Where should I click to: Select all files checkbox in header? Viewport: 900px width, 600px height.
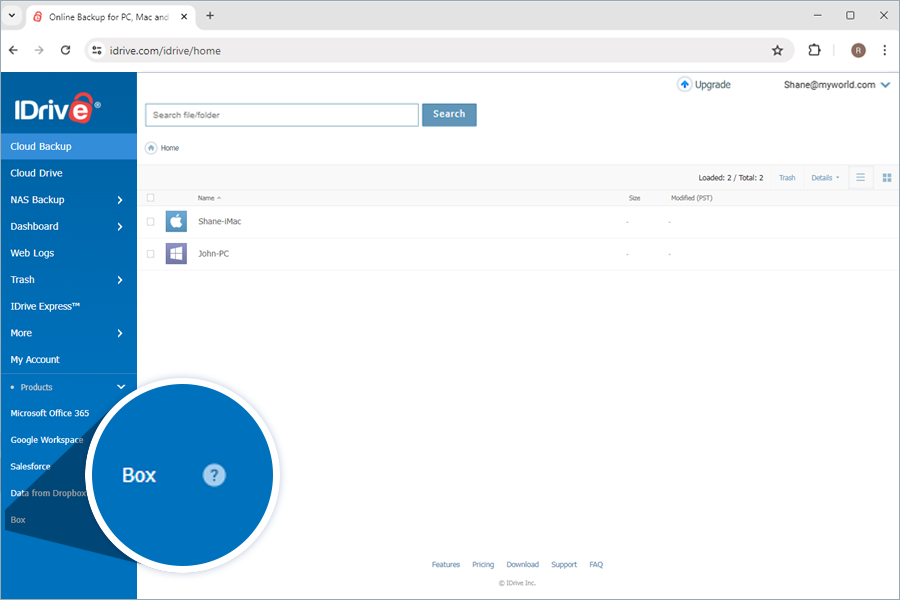click(x=150, y=198)
